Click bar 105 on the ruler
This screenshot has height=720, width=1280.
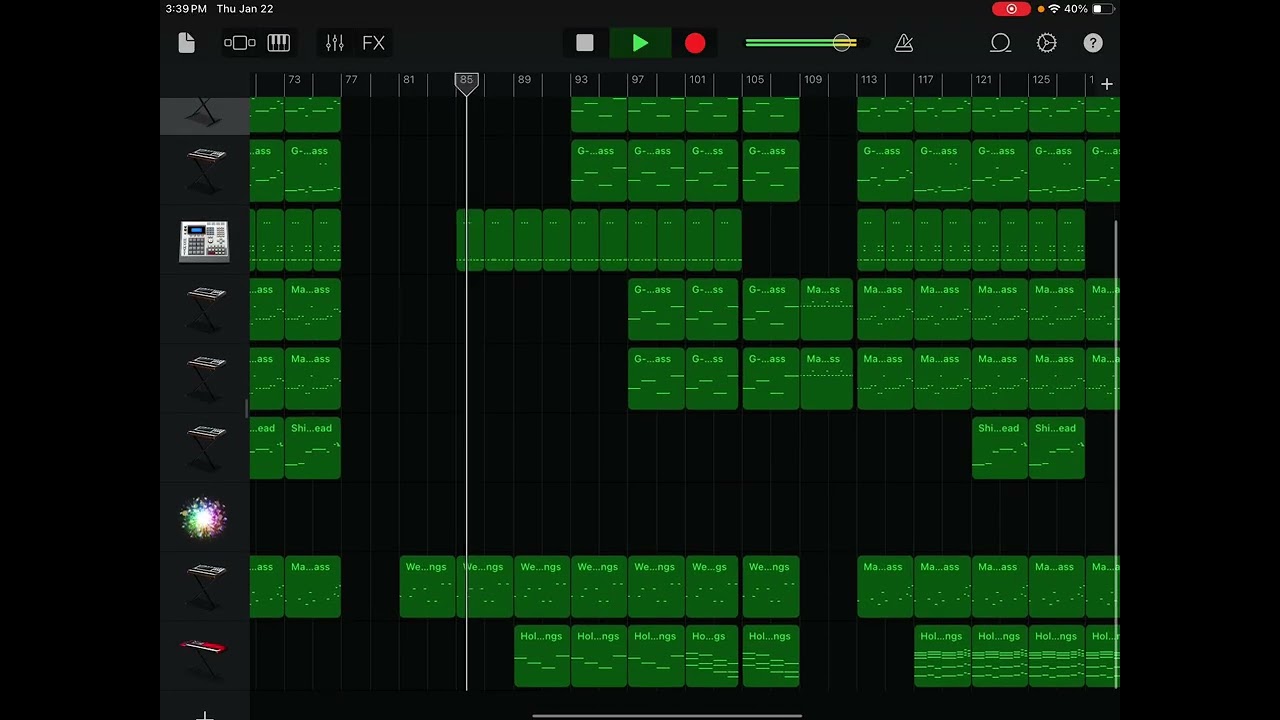755,79
